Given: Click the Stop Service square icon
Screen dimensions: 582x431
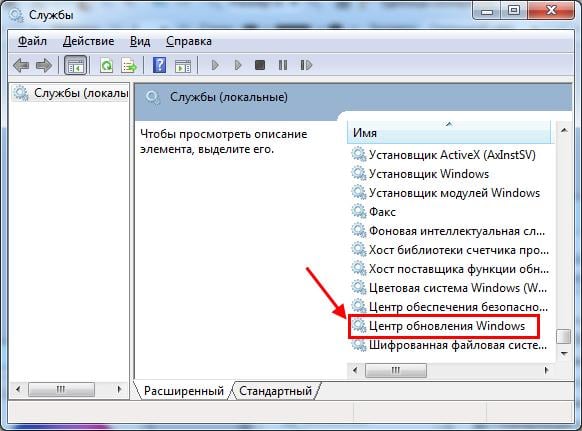Looking at the screenshot, I should [260, 65].
